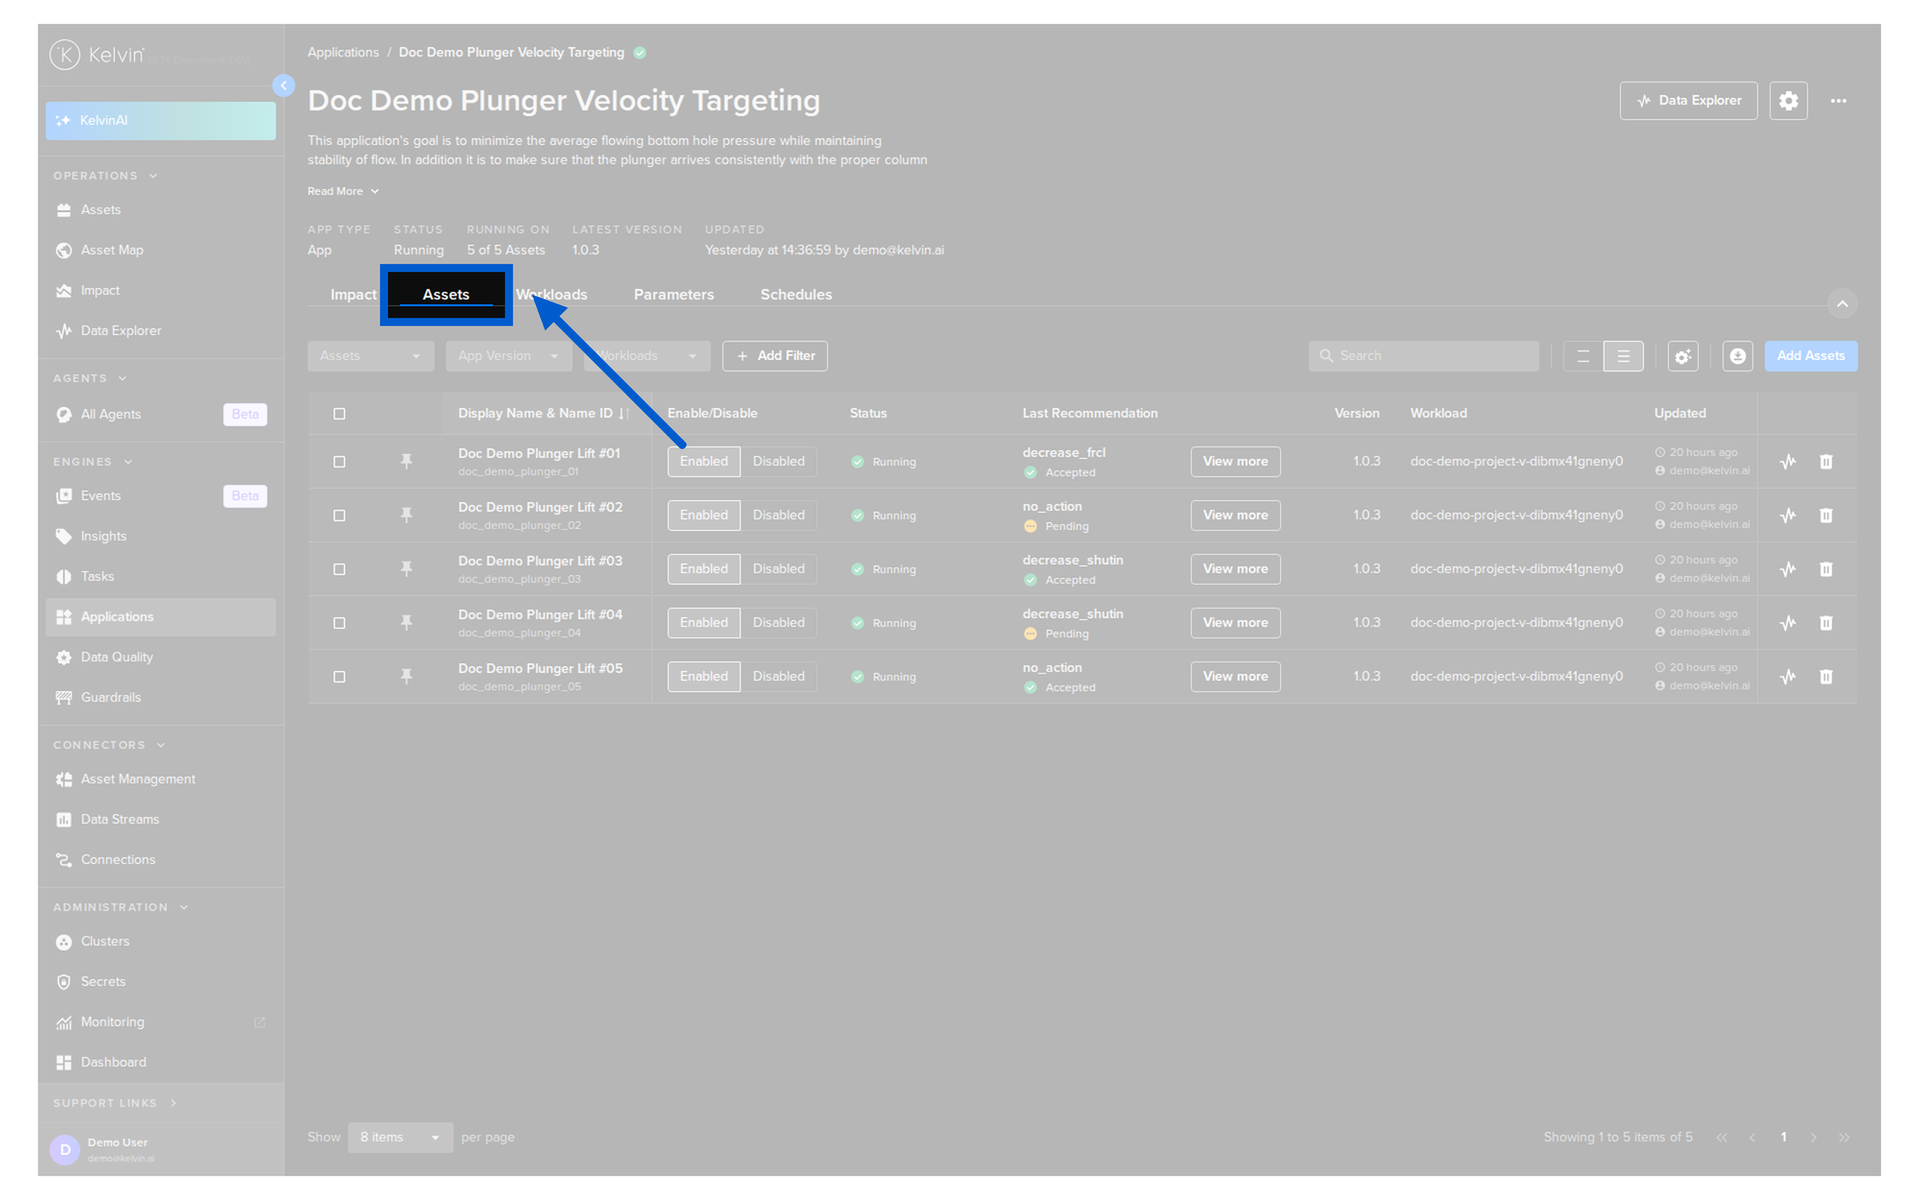Screen dimensions: 1920x1200
Task: Open data explorer for Plunger Lift #02
Action: pos(1788,516)
